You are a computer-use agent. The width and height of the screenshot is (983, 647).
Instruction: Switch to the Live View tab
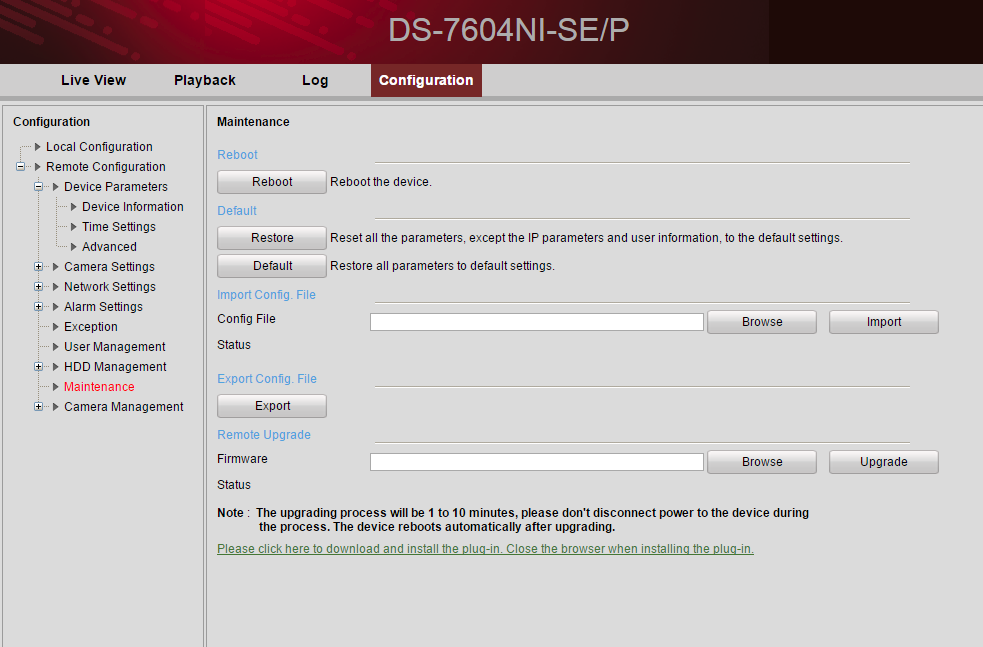click(x=93, y=80)
